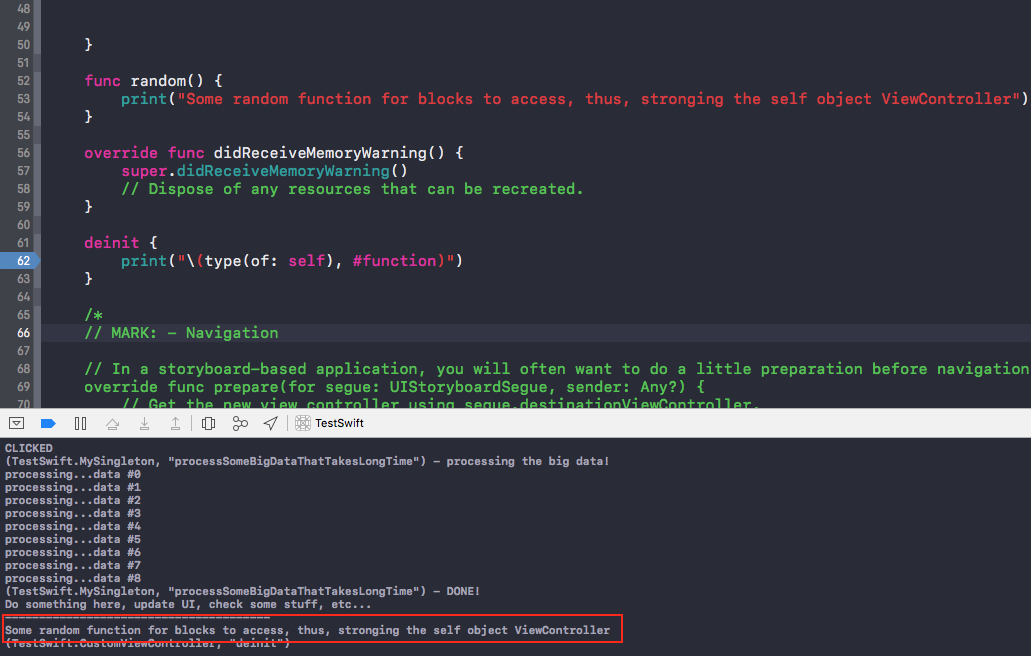Click console line 'processing the big data!'
The height and width of the screenshot is (656, 1031).
[307, 461]
